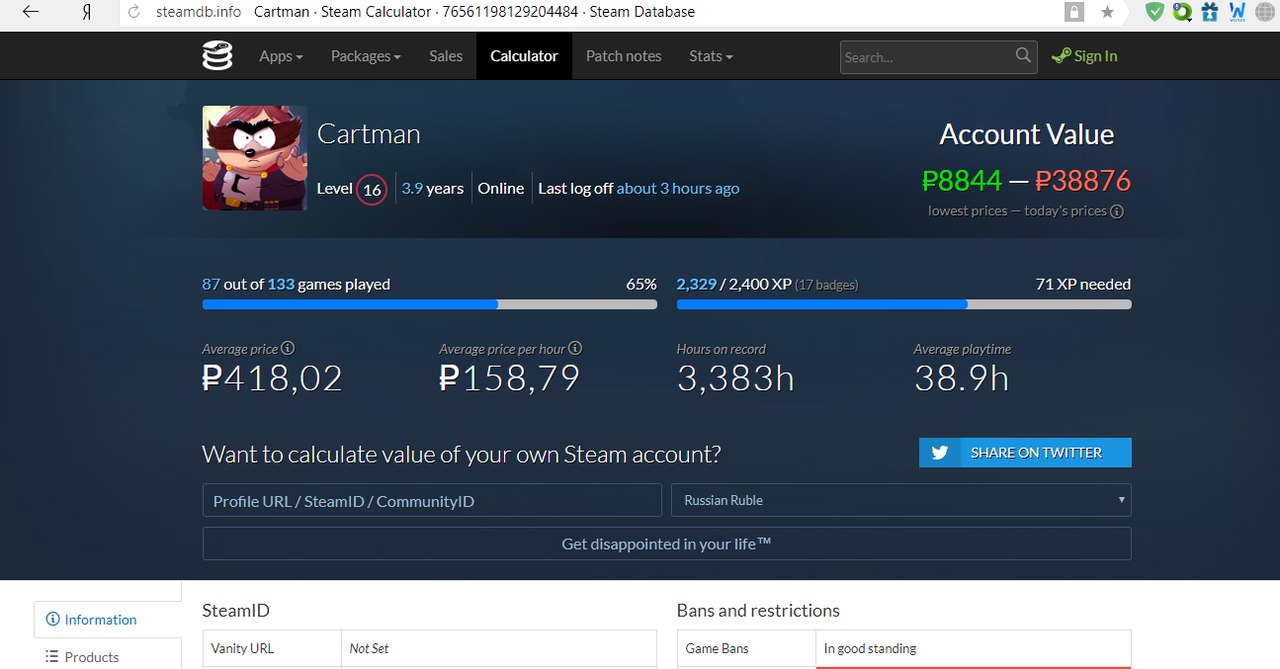This screenshot has height=669, width=1280.
Task: Open the Russian Ruble currency dropdown
Action: [901, 500]
